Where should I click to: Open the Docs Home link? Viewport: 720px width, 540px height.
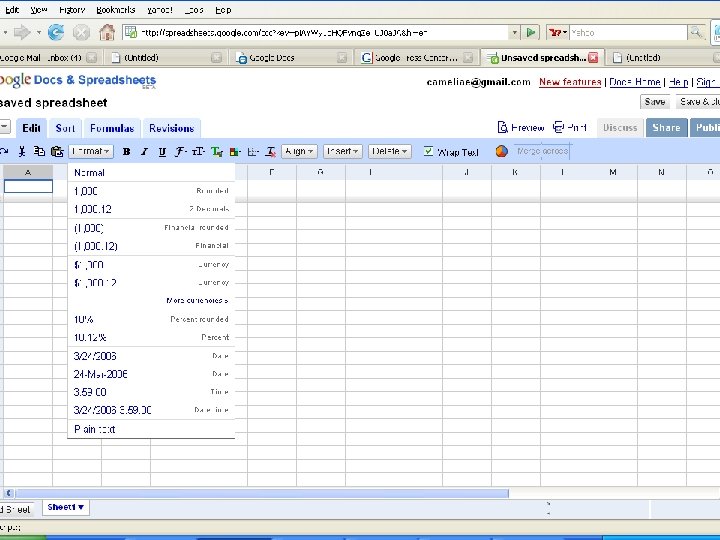pyautogui.click(x=635, y=82)
